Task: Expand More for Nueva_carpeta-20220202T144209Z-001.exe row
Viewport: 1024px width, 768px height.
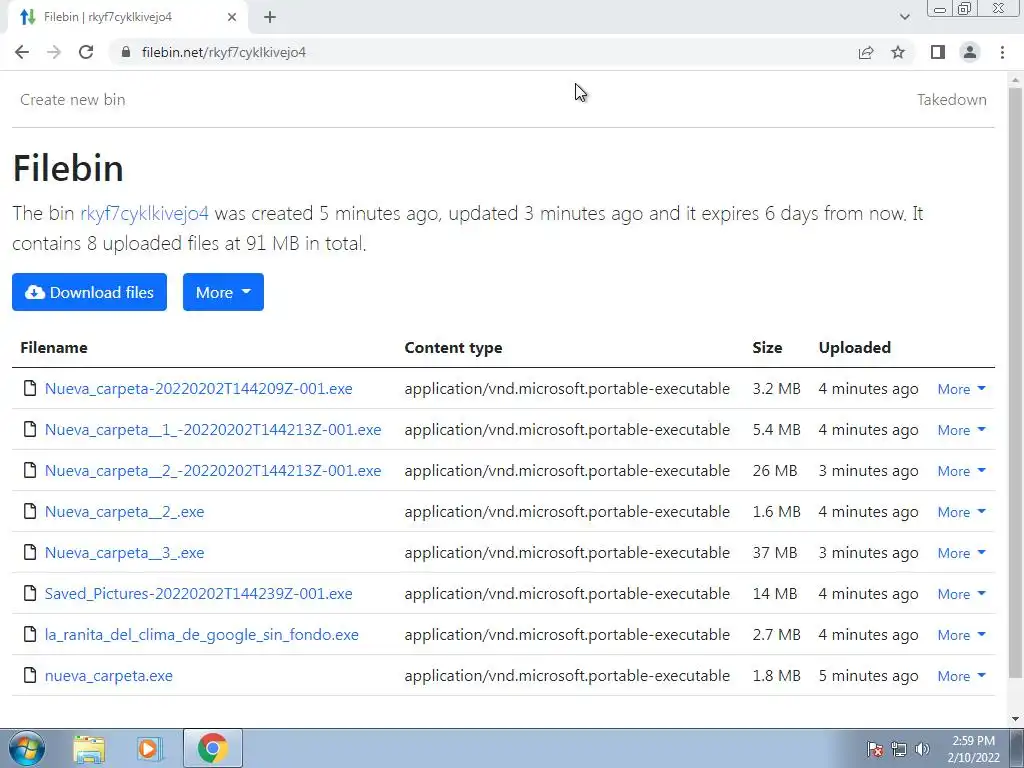Action: coord(961,389)
